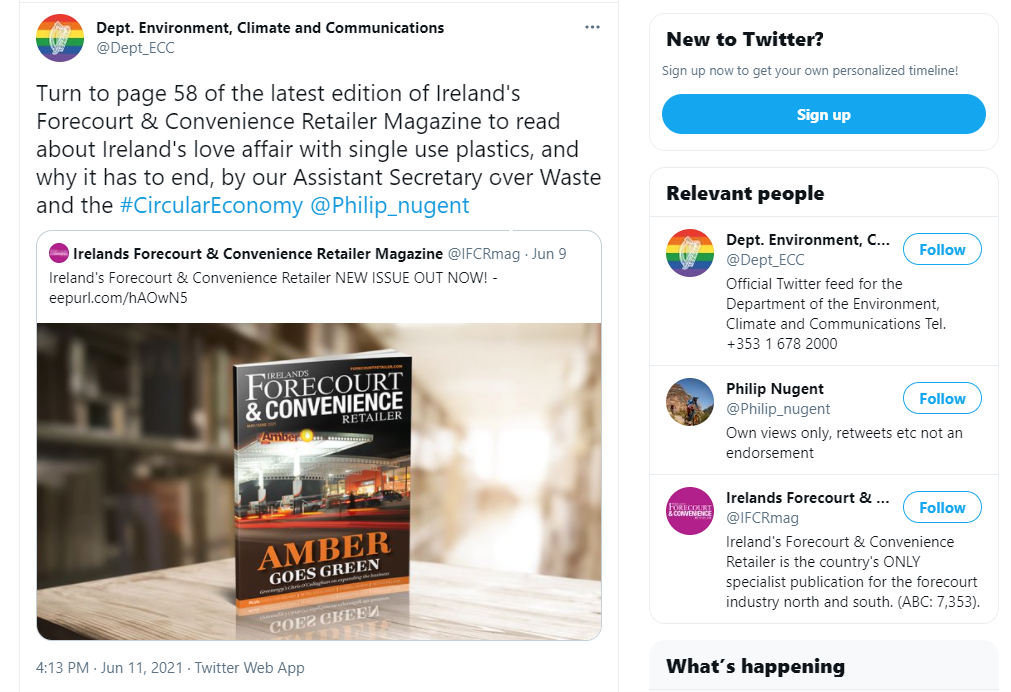Open the tweet's three-dot more menu
Screen dimensions: 1011x692
[593, 27]
